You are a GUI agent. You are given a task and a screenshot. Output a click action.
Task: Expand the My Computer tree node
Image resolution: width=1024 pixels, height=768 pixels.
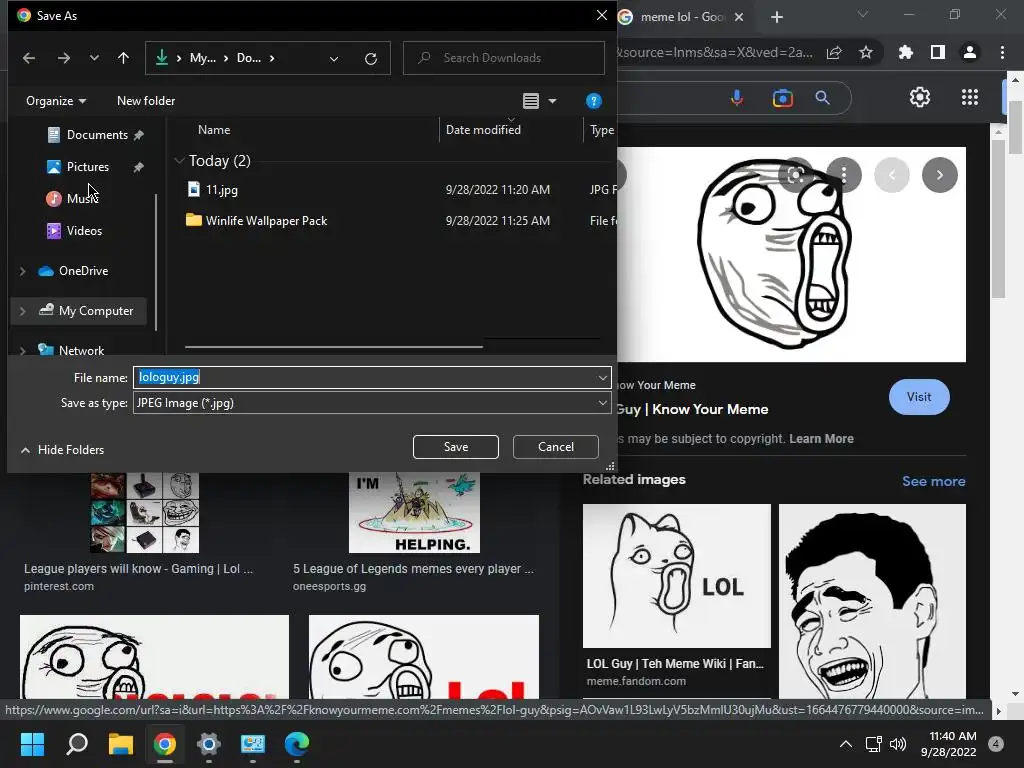click(23, 312)
